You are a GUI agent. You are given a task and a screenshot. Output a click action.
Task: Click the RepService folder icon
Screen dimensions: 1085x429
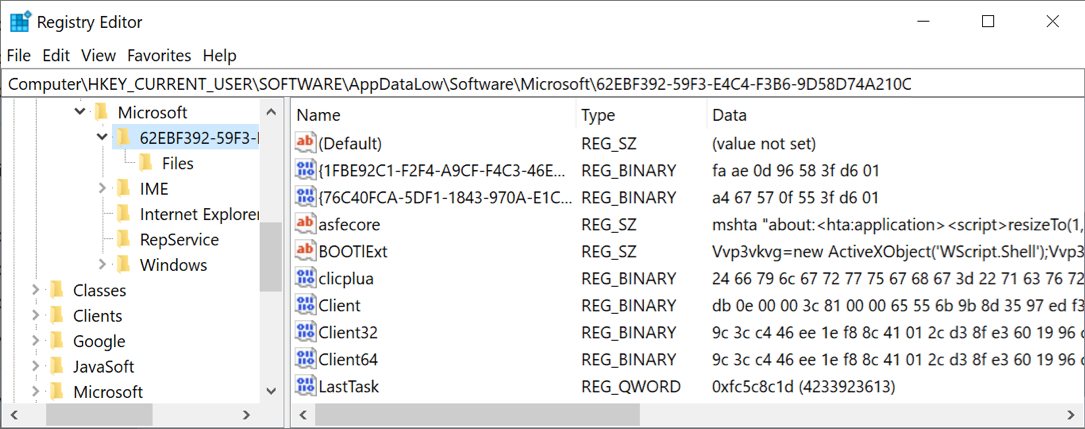click(x=123, y=239)
